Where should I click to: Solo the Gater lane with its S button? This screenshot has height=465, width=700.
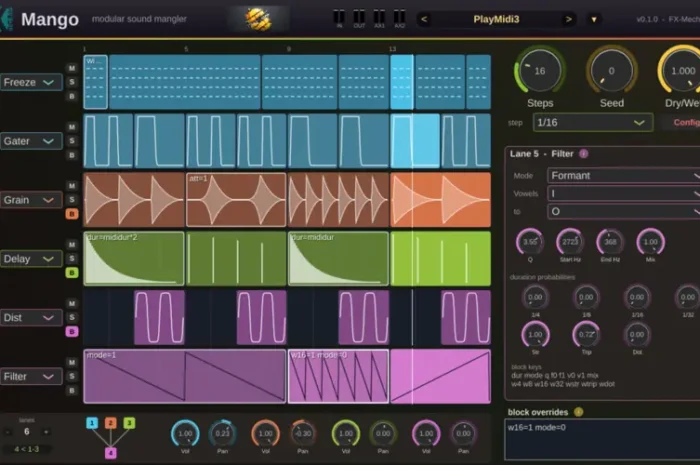click(72, 141)
